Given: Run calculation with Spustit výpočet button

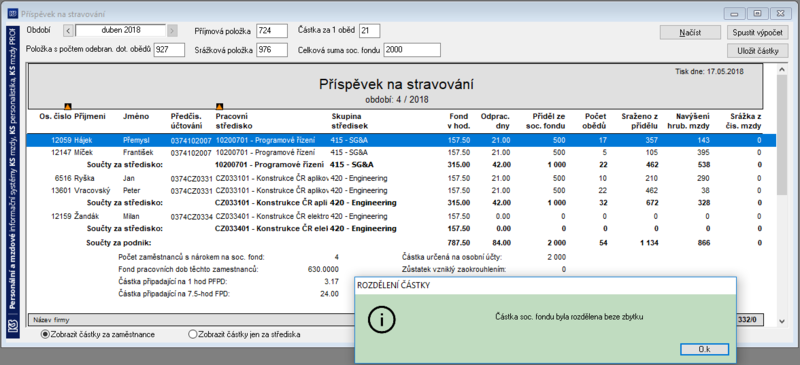Looking at the screenshot, I should [758, 32].
